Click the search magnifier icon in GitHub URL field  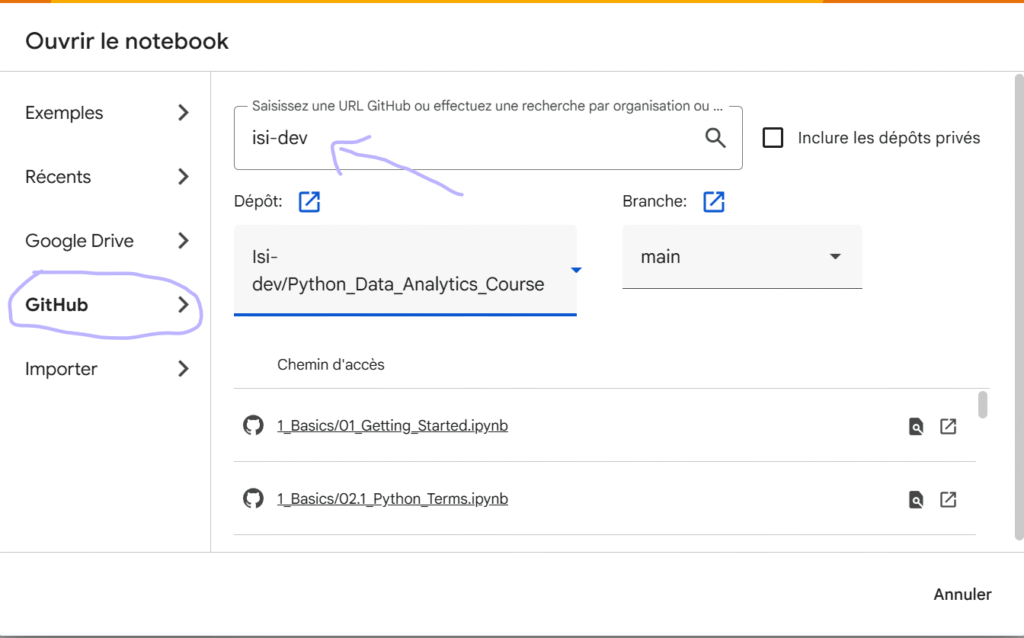[715, 138]
